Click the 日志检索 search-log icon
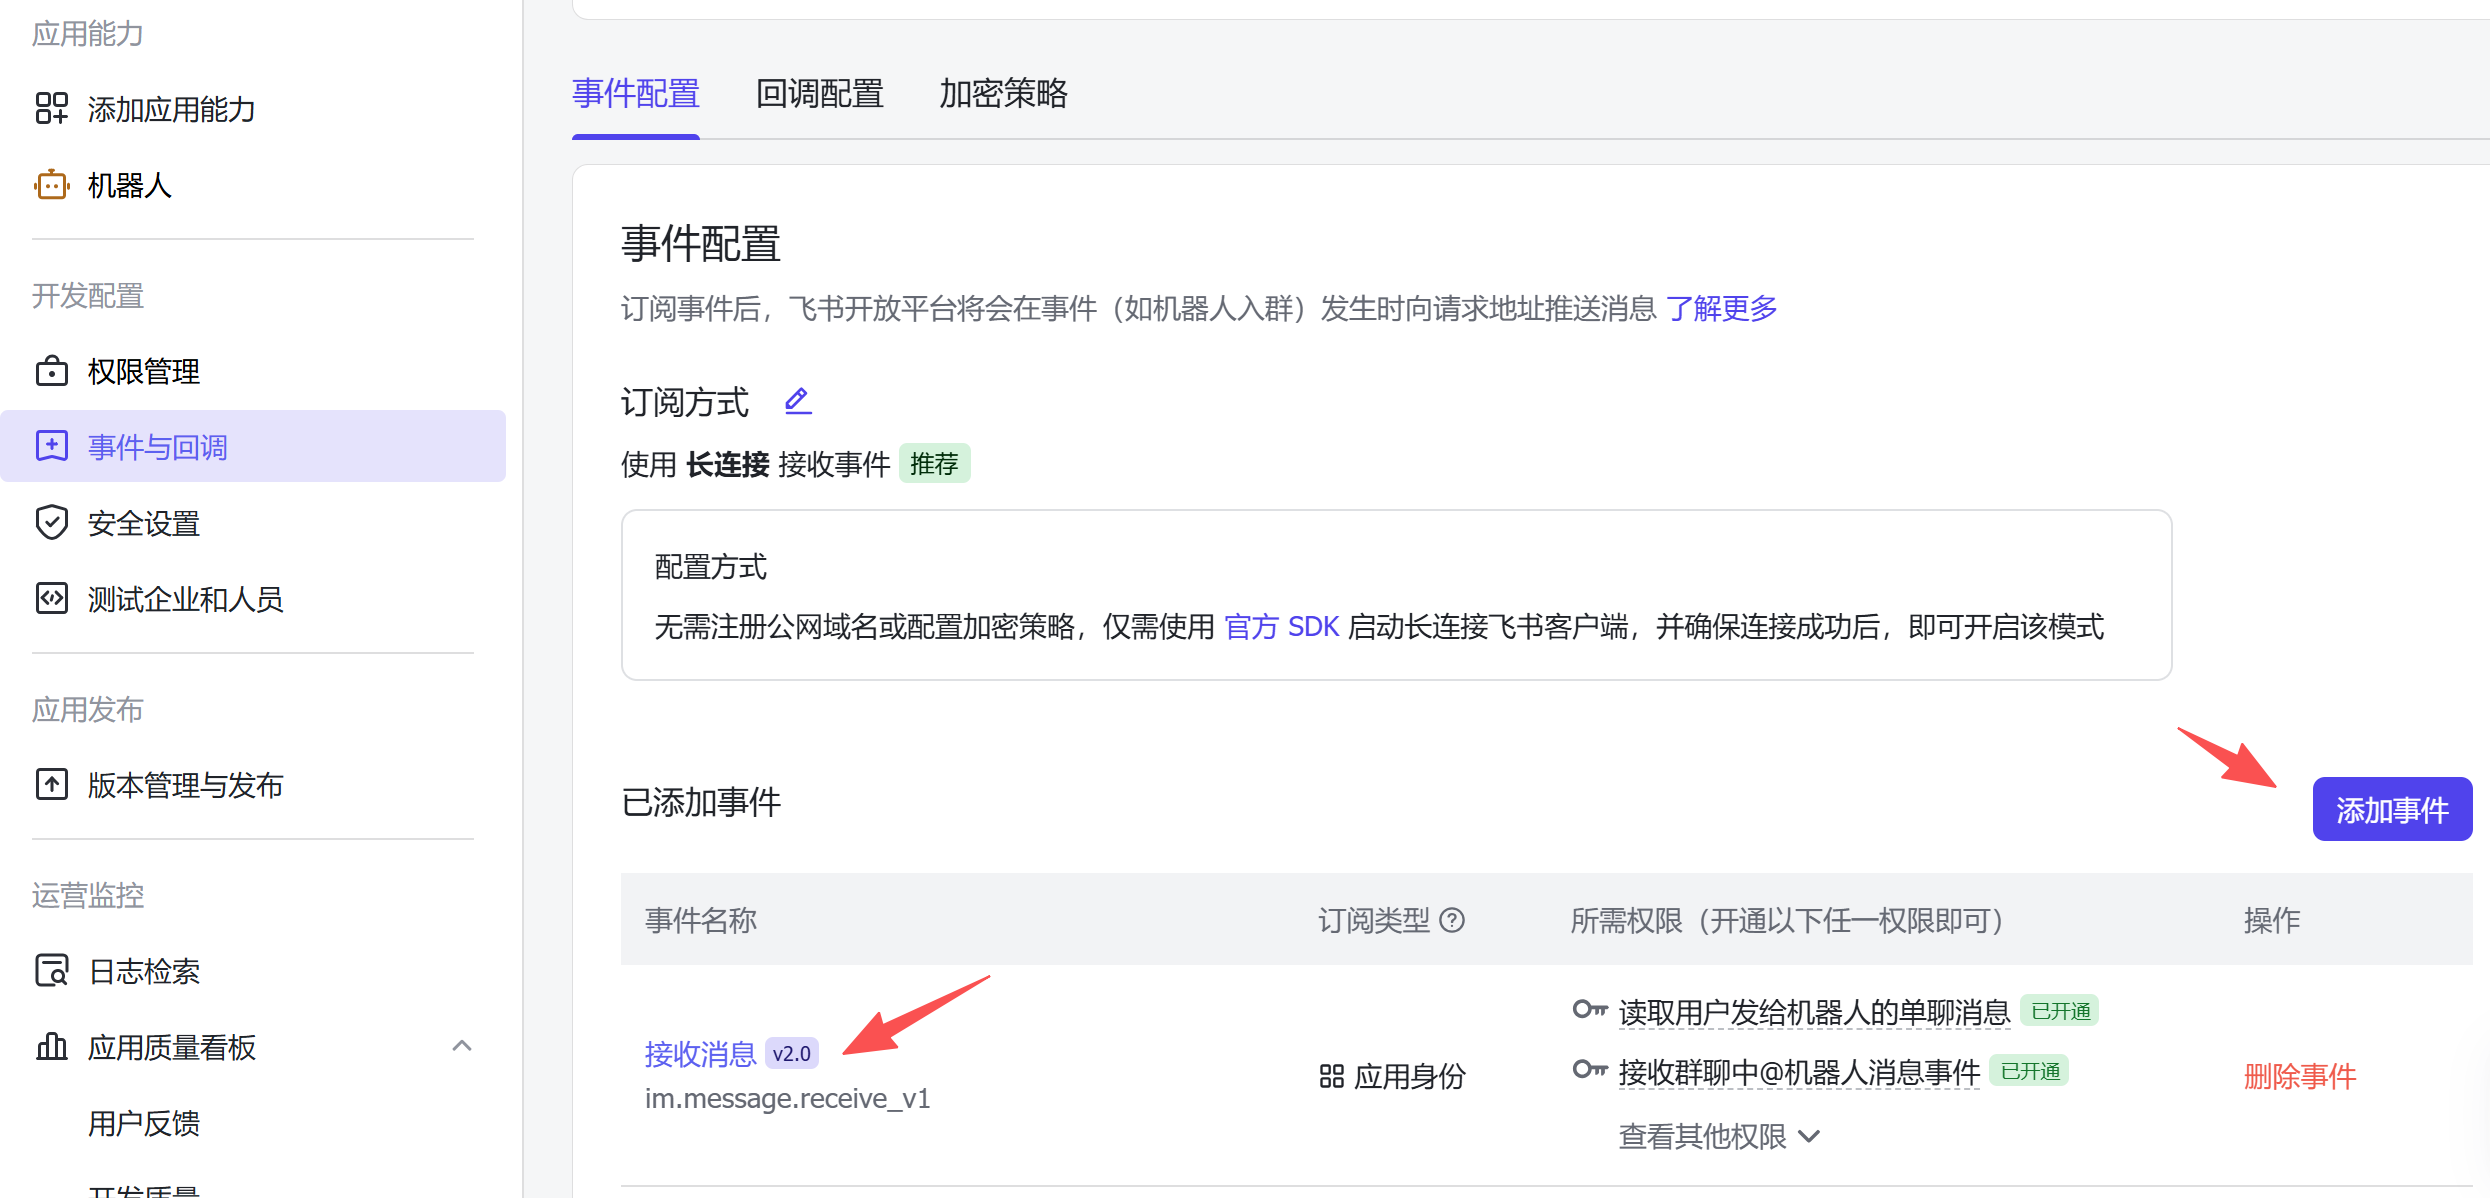The image size is (2490, 1198). (51, 971)
